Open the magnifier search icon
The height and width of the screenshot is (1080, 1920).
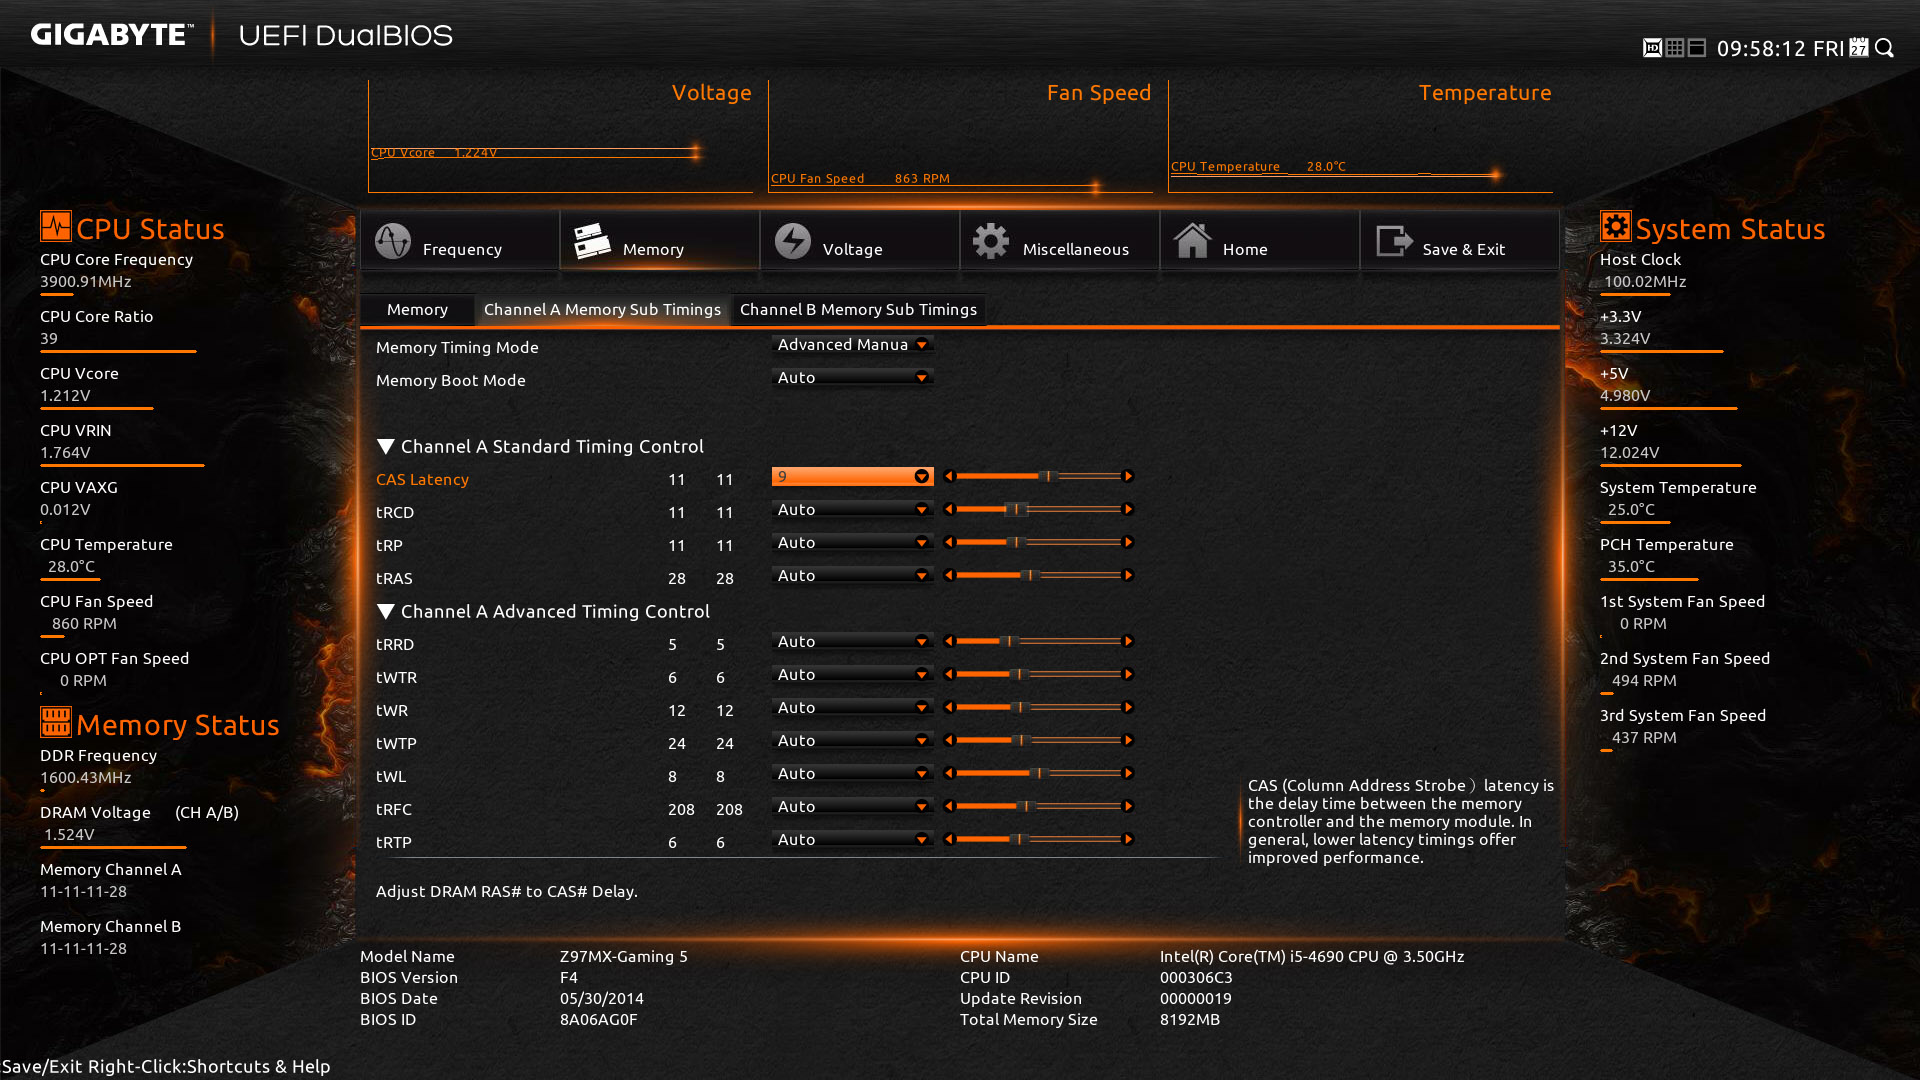[1885, 48]
